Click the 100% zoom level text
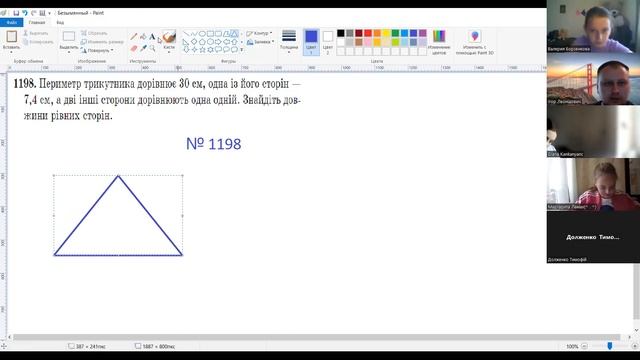Image resolution: width=640 pixels, height=360 pixels. tap(572, 346)
